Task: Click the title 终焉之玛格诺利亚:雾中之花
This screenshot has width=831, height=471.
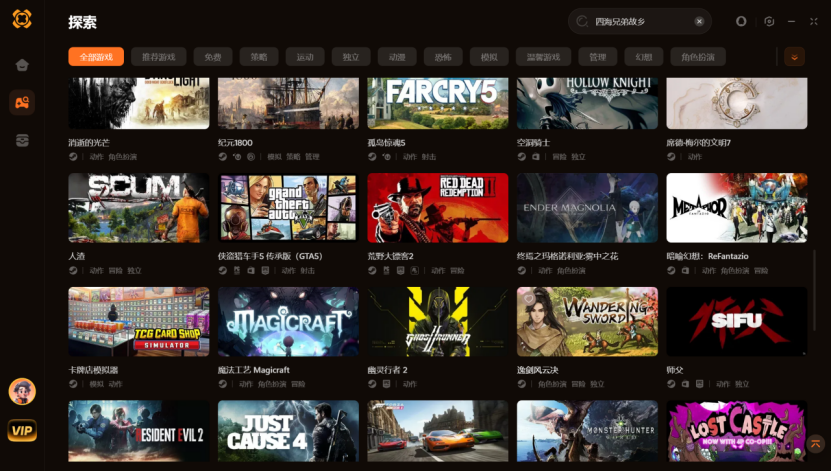Action: point(568,256)
